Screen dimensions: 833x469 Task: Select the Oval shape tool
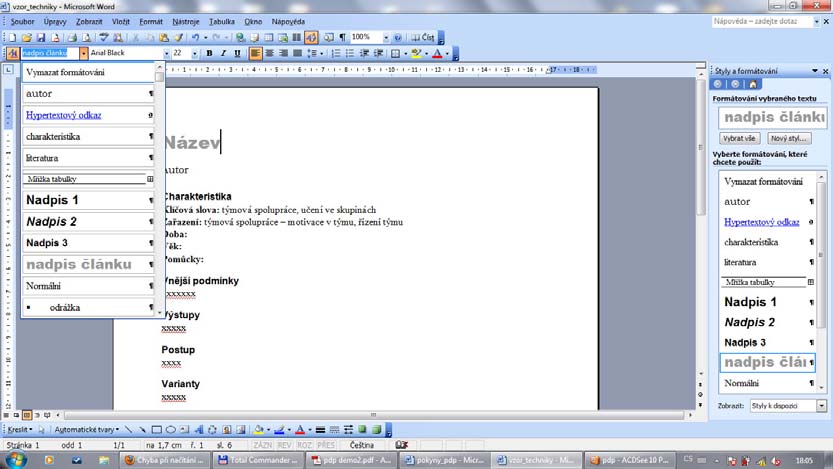(x=171, y=429)
